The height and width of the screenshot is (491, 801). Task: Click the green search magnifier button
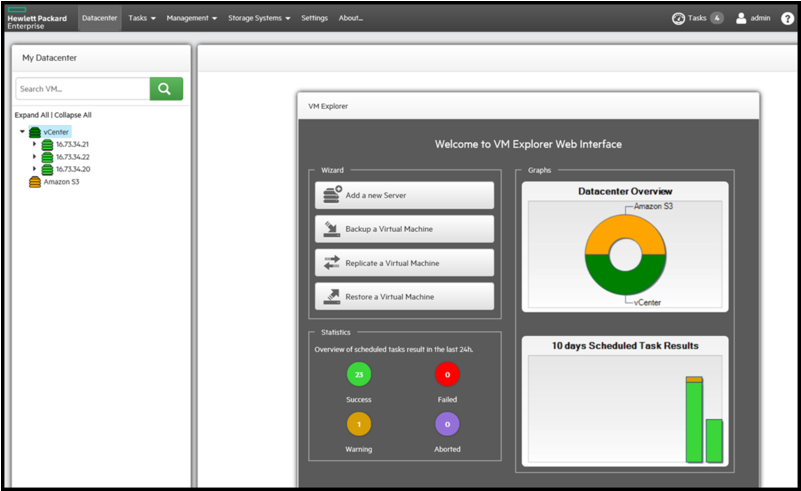(166, 89)
